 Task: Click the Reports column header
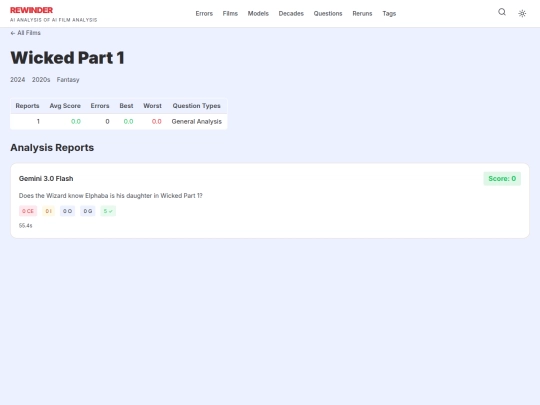point(27,106)
